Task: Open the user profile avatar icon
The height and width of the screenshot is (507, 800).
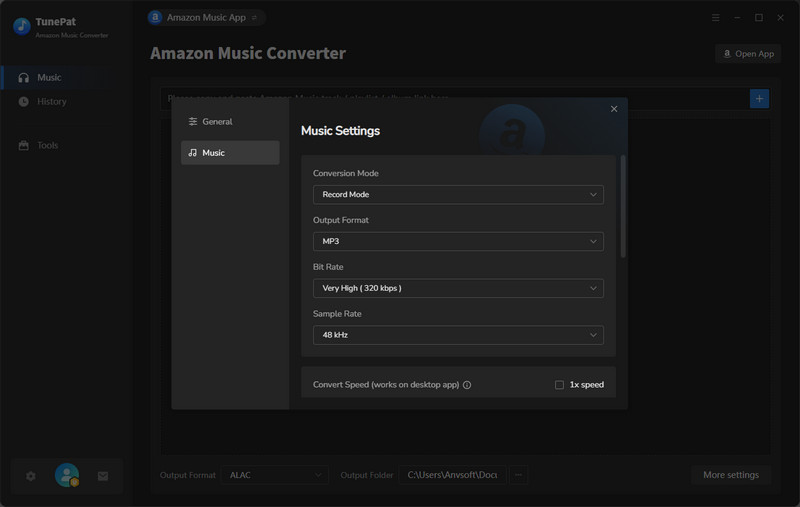Action: tap(67, 476)
